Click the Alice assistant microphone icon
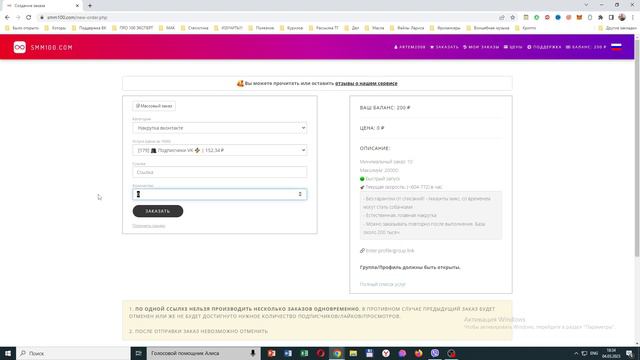 point(253,353)
